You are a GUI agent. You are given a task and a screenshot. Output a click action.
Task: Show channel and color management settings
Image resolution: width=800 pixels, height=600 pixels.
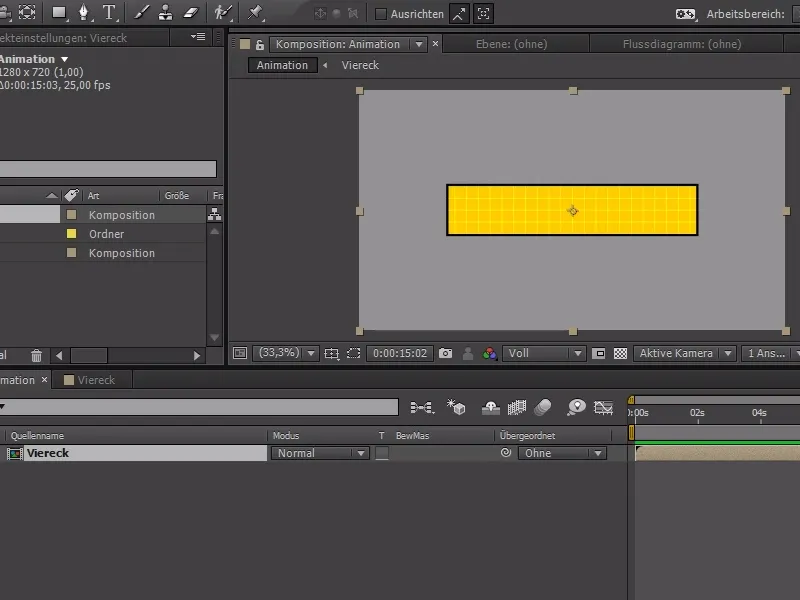(489, 353)
